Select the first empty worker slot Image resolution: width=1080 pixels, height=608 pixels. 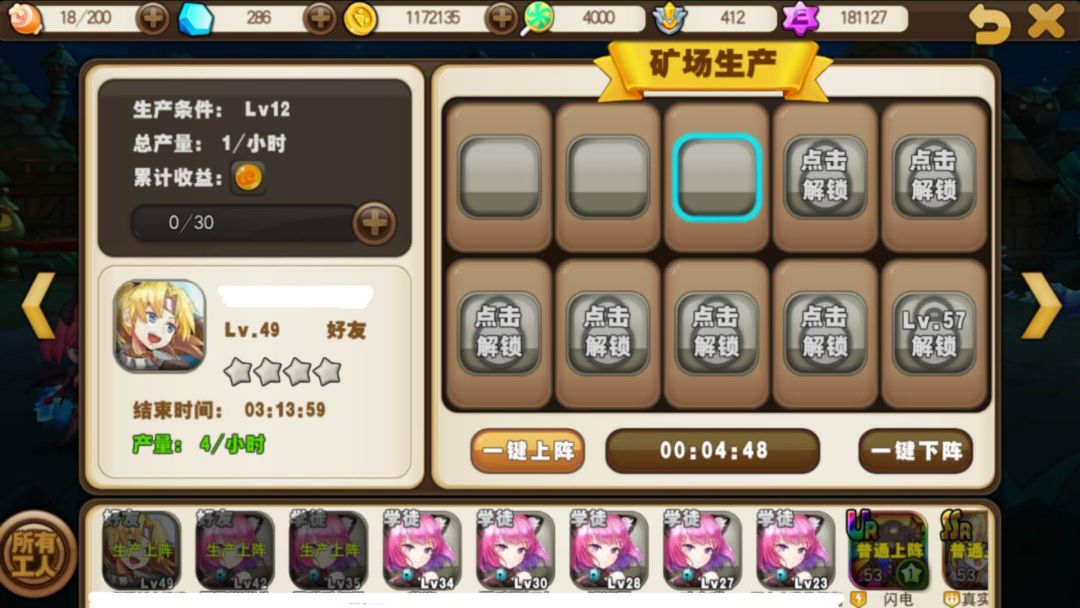[499, 178]
